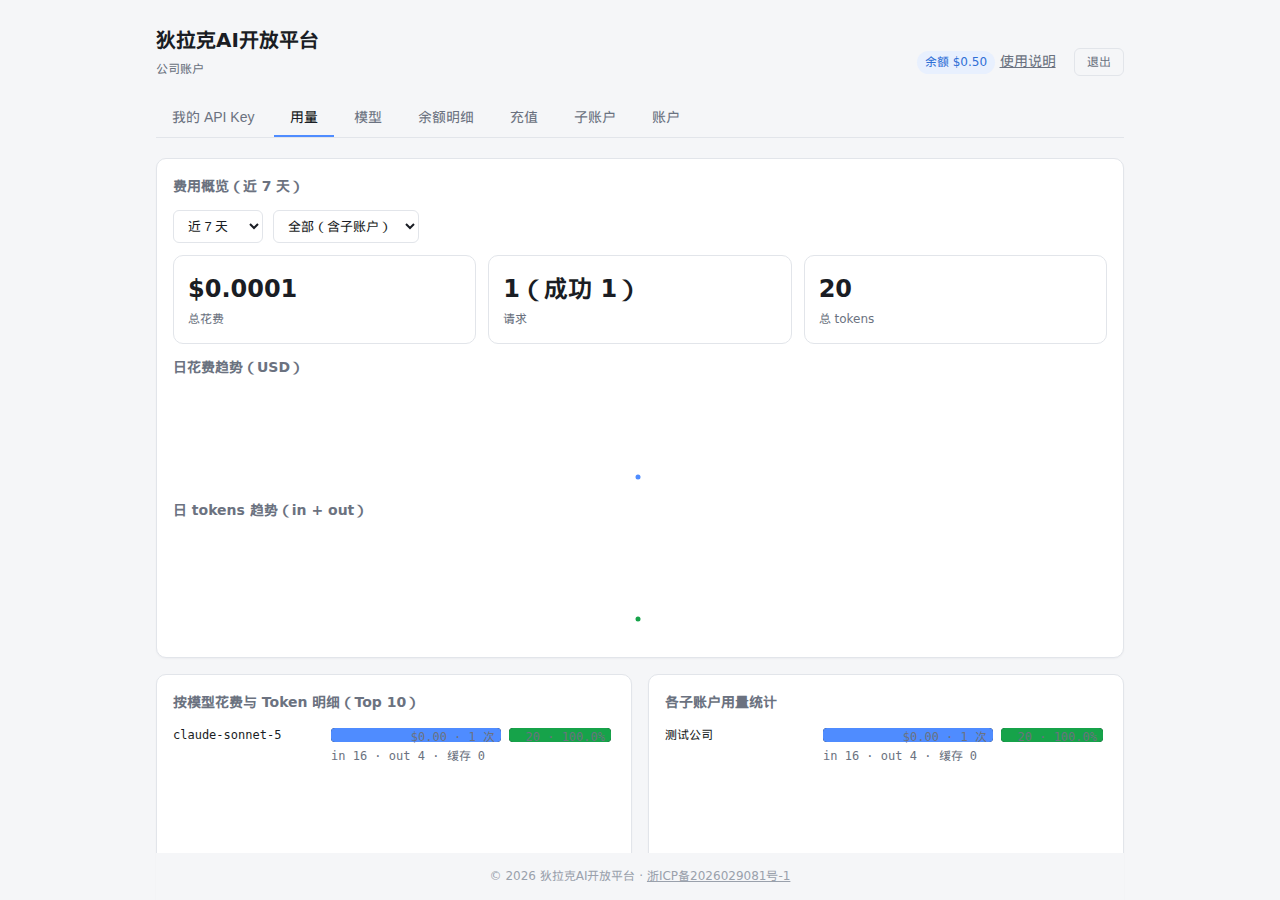
Task: Open the 浙ICP备2026029081号-1 footer link
Action: 718,876
